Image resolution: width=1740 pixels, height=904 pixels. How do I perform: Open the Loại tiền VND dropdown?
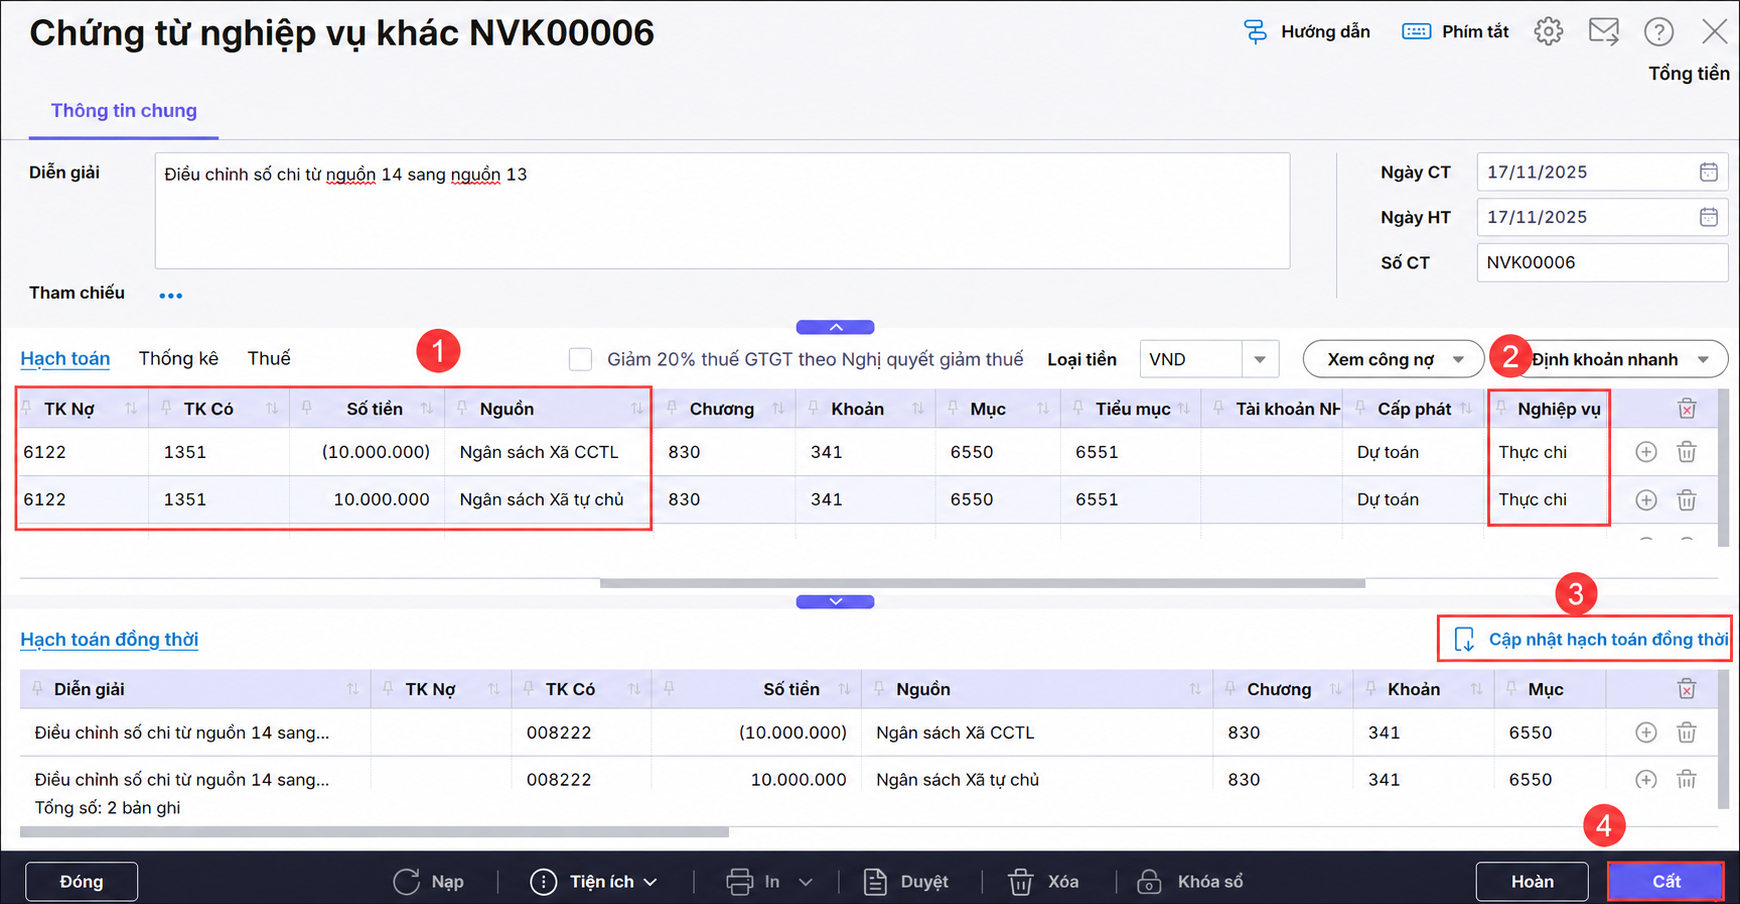point(1260,359)
